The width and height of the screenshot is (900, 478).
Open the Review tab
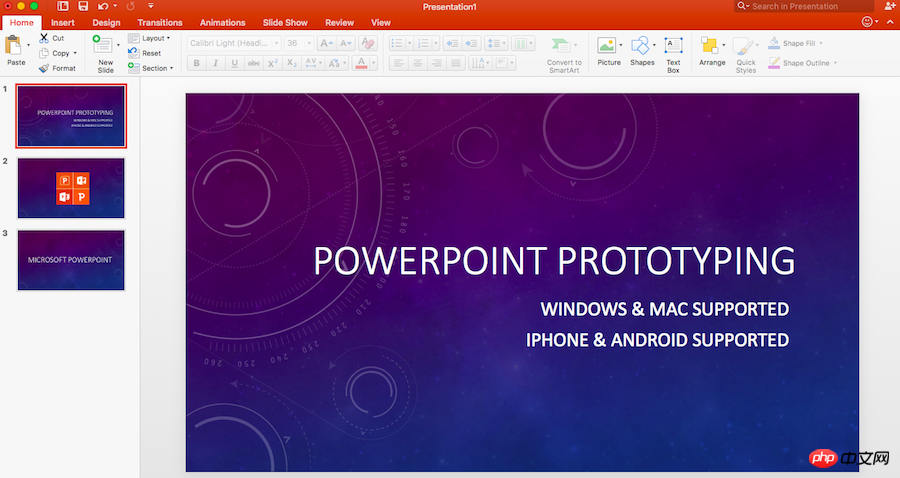(339, 22)
